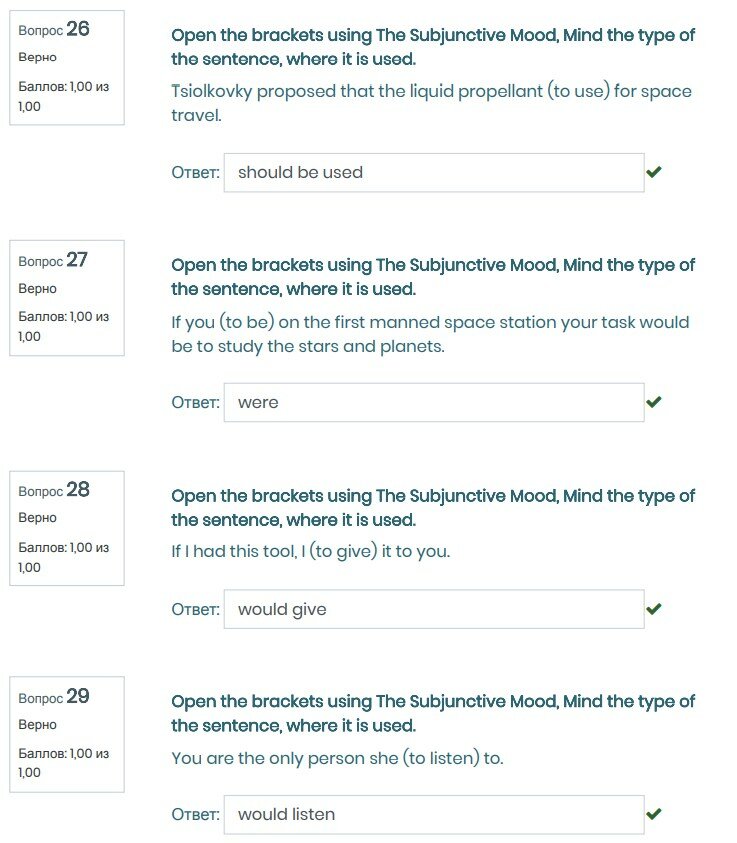Click into the 'would listen' answer field
Image resolution: width=737 pixels, height=843 pixels.
coord(433,814)
